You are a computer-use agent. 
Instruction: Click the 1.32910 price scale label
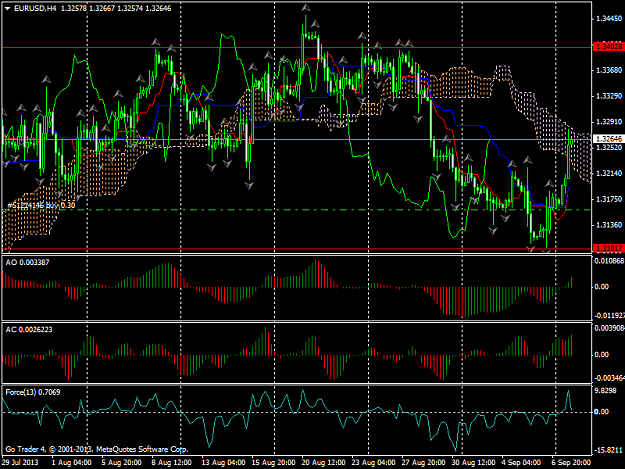pyautogui.click(x=609, y=122)
